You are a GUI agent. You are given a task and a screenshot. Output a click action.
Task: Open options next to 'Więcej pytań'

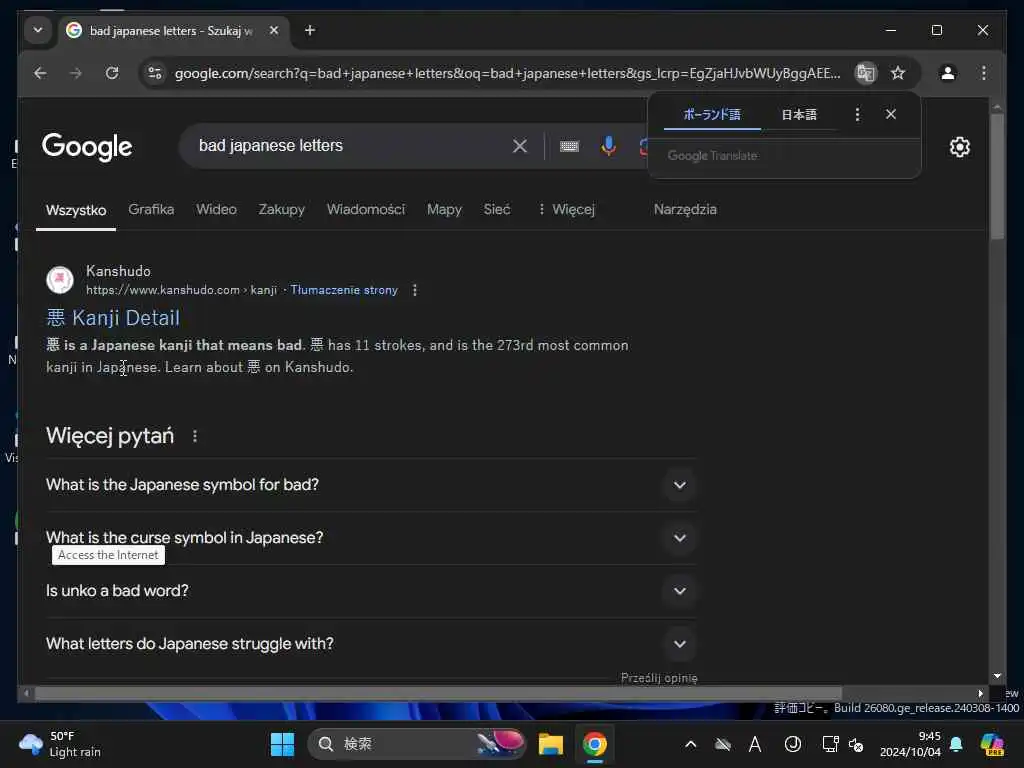195,436
